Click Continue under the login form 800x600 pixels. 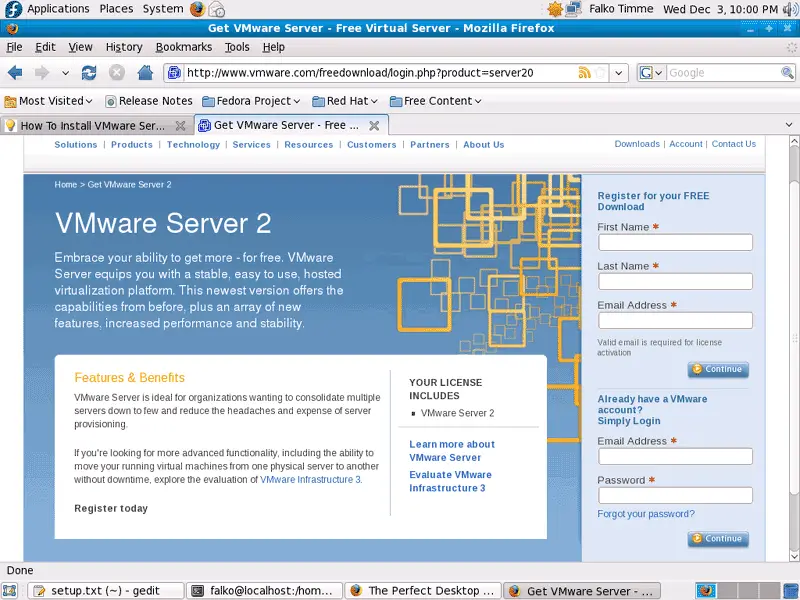[718, 539]
